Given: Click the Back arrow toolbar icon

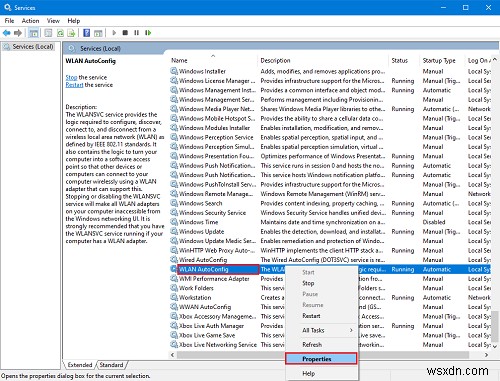Looking at the screenshot, I should coord(6,33).
